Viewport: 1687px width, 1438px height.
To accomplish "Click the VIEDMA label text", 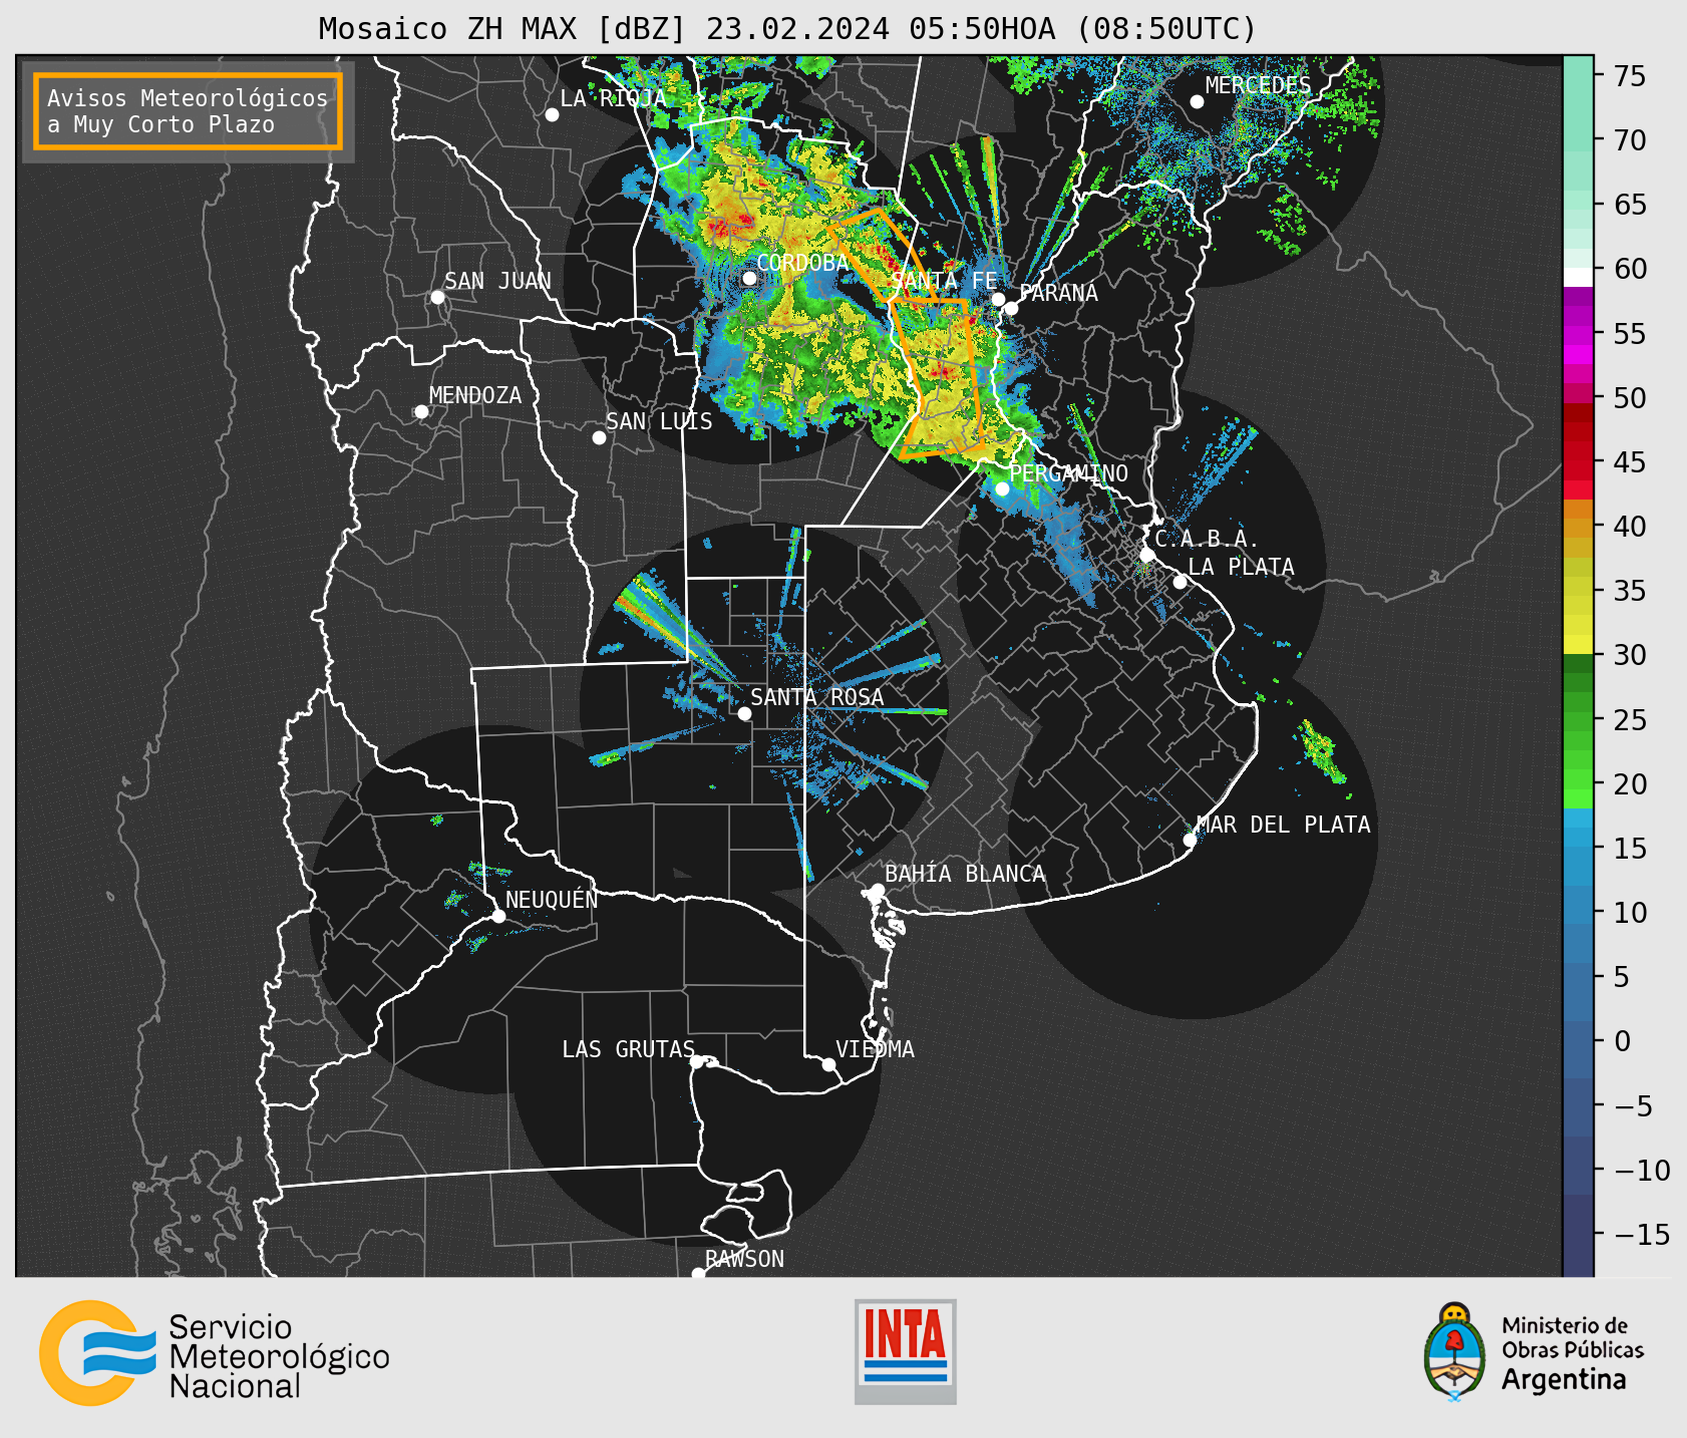I will point(875,1050).
